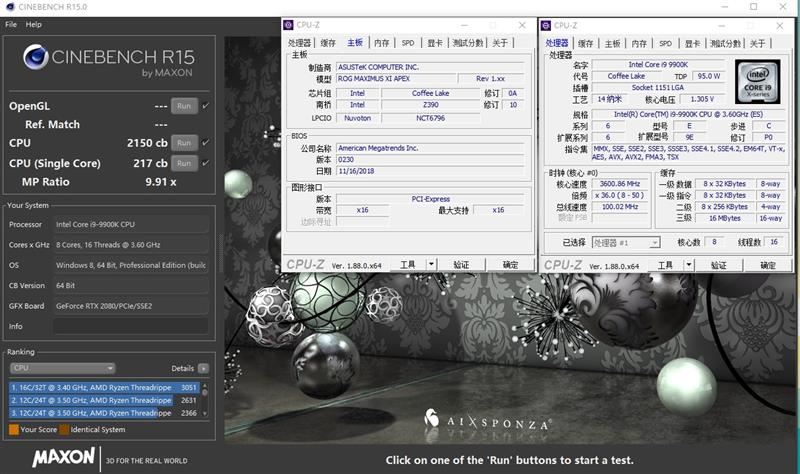This screenshot has width=800, height=474.
Task: Open 显卡 tab in right CPU-Z window
Action: pyautogui.click(x=692, y=43)
